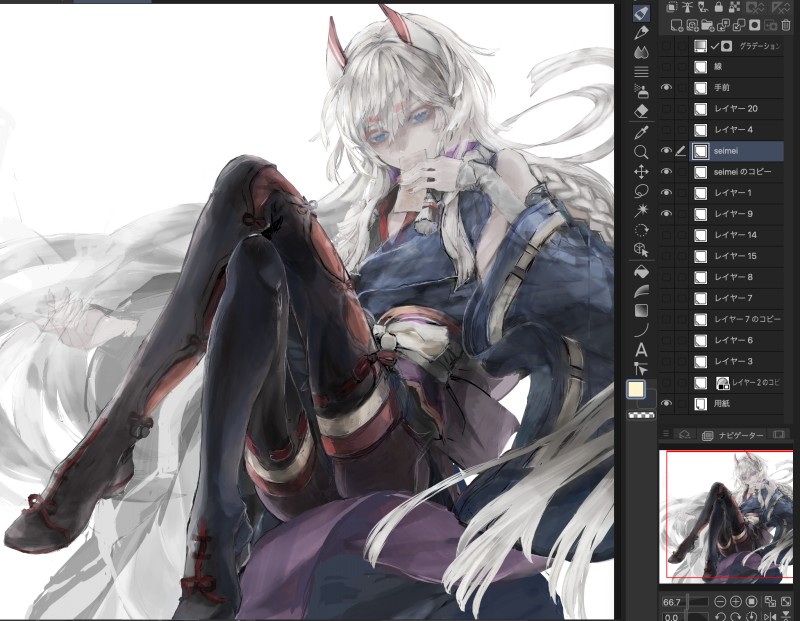Select the Blend (water drops) tool
This screenshot has height=621, width=800.
[641, 52]
